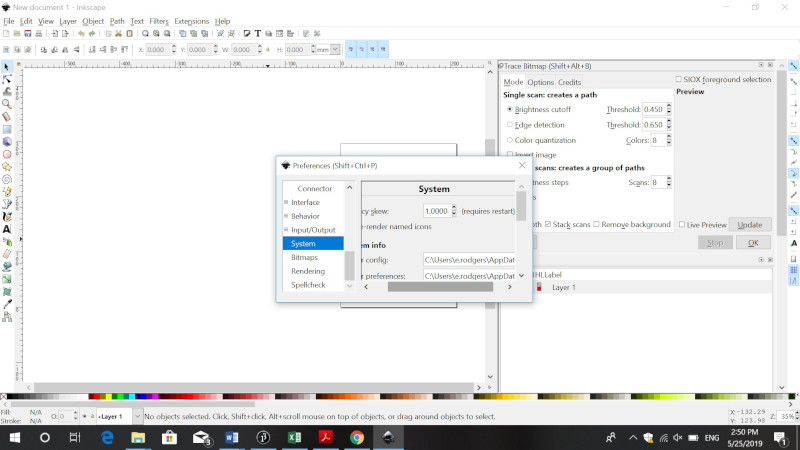Viewport: 800px width, 450px height.
Task: Click the Print toolbar icon
Action: pyautogui.click(x=38, y=34)
